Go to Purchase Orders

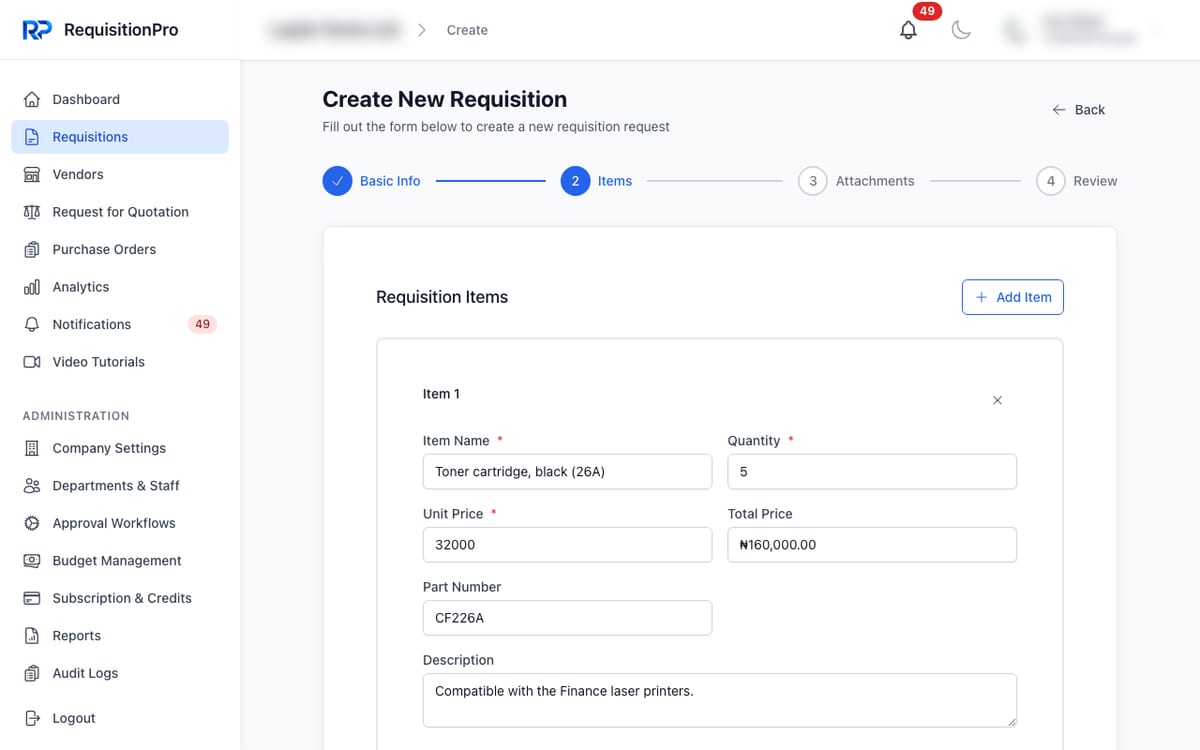(x=120, y=250)
